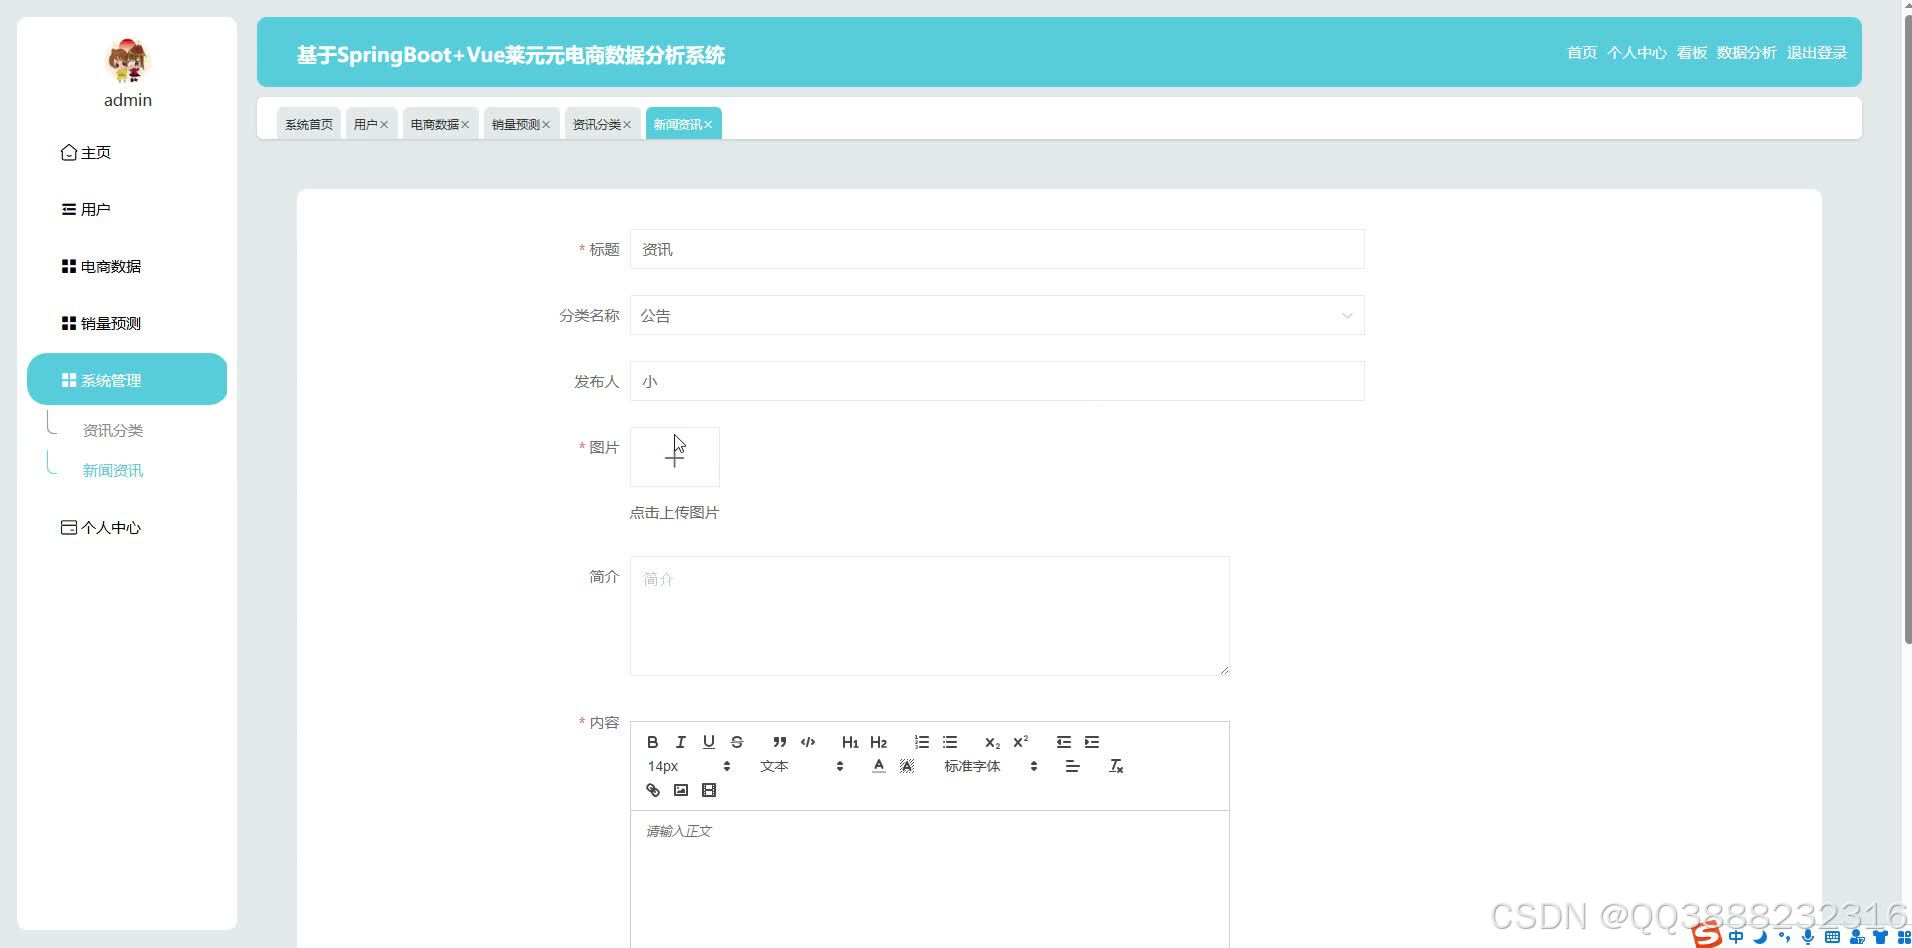Click into the rich text content area

930,880
